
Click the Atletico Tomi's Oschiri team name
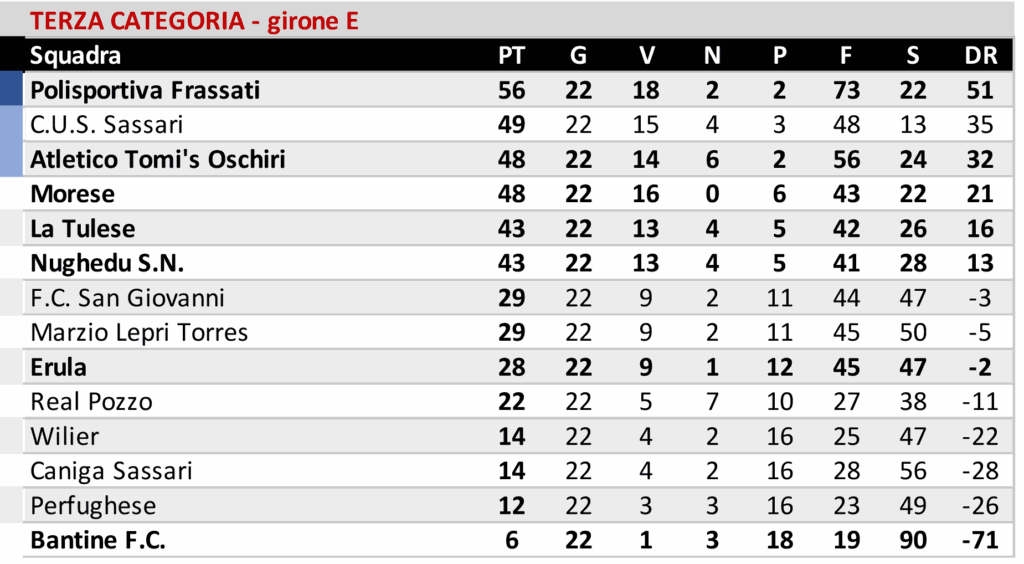pos(158,160)
